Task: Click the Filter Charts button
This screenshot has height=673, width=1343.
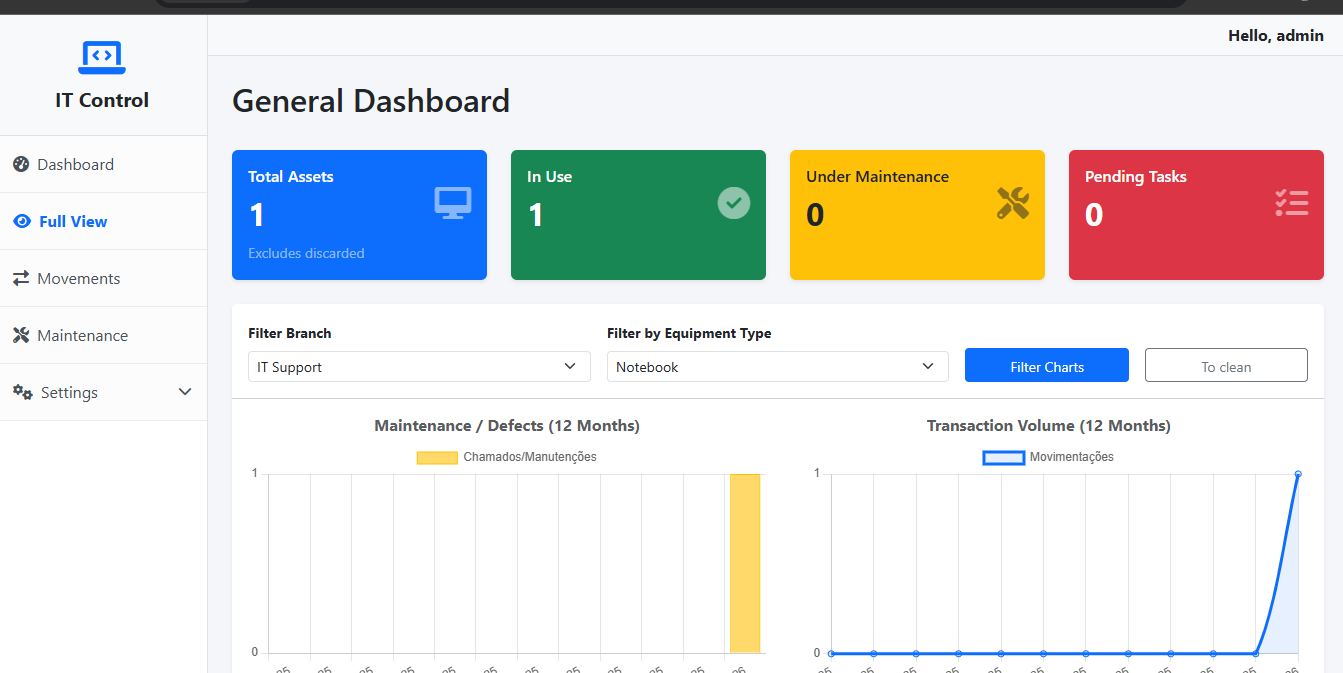Action: click(x=1046, y=366)
